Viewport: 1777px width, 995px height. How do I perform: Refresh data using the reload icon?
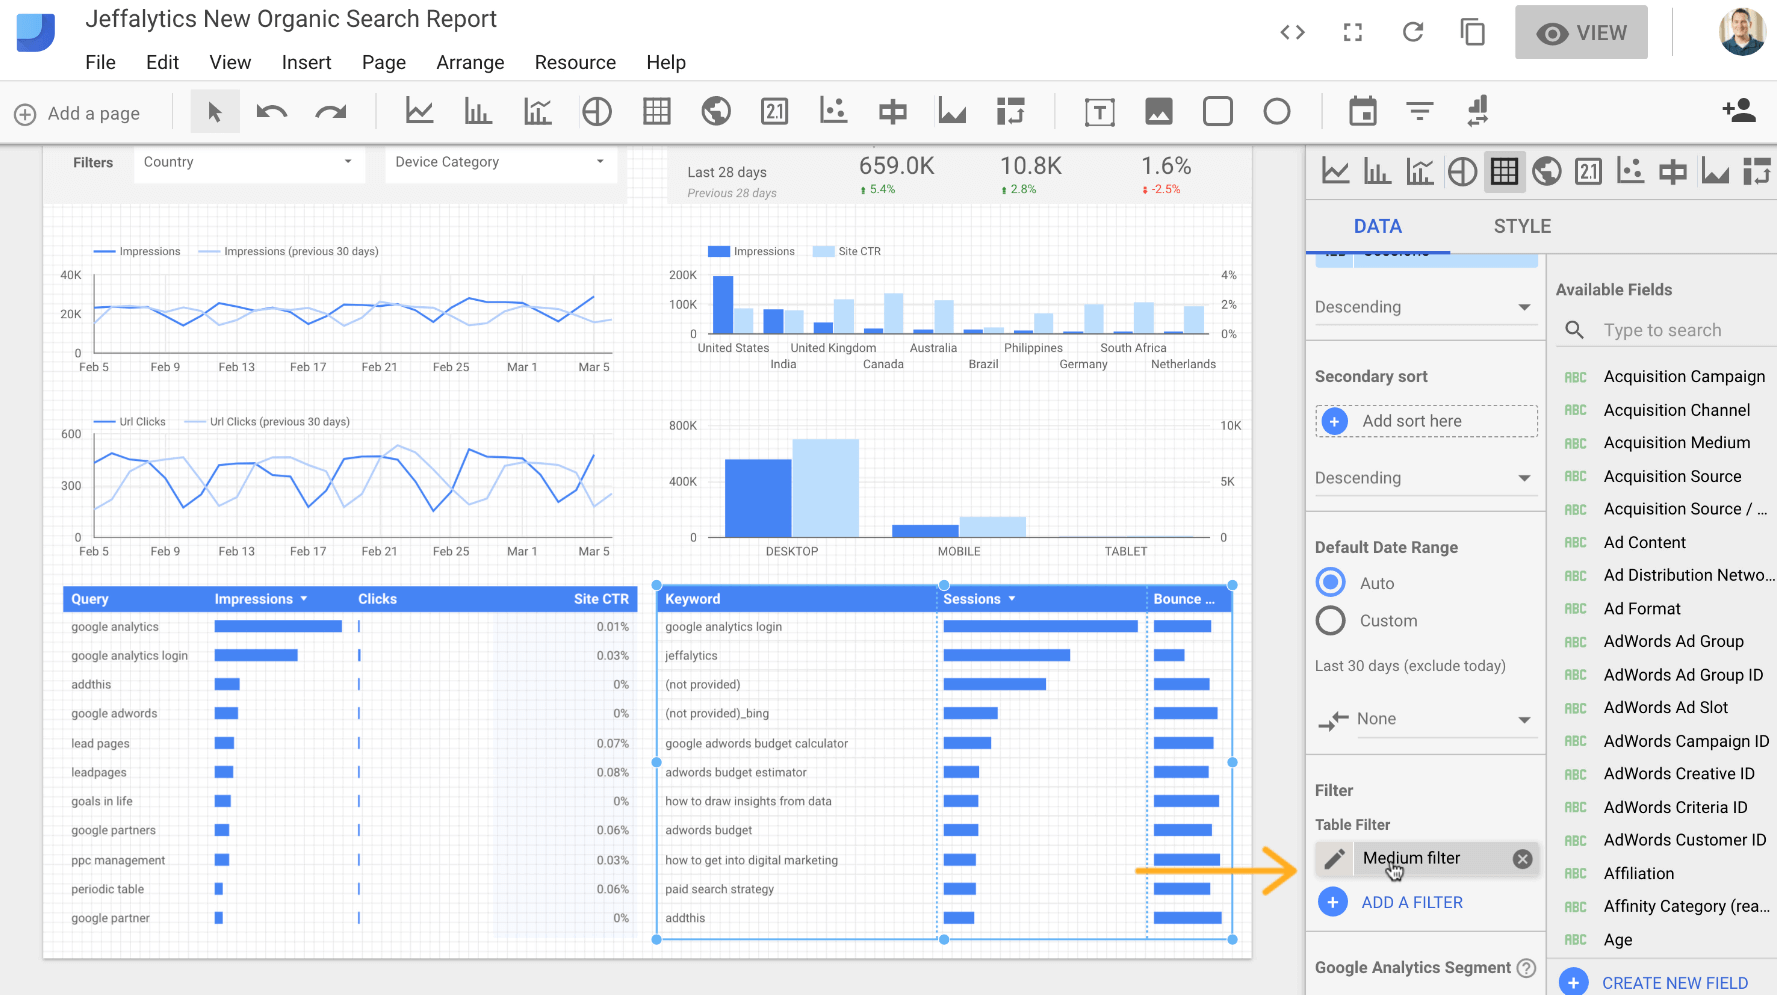pos(1413,32)
